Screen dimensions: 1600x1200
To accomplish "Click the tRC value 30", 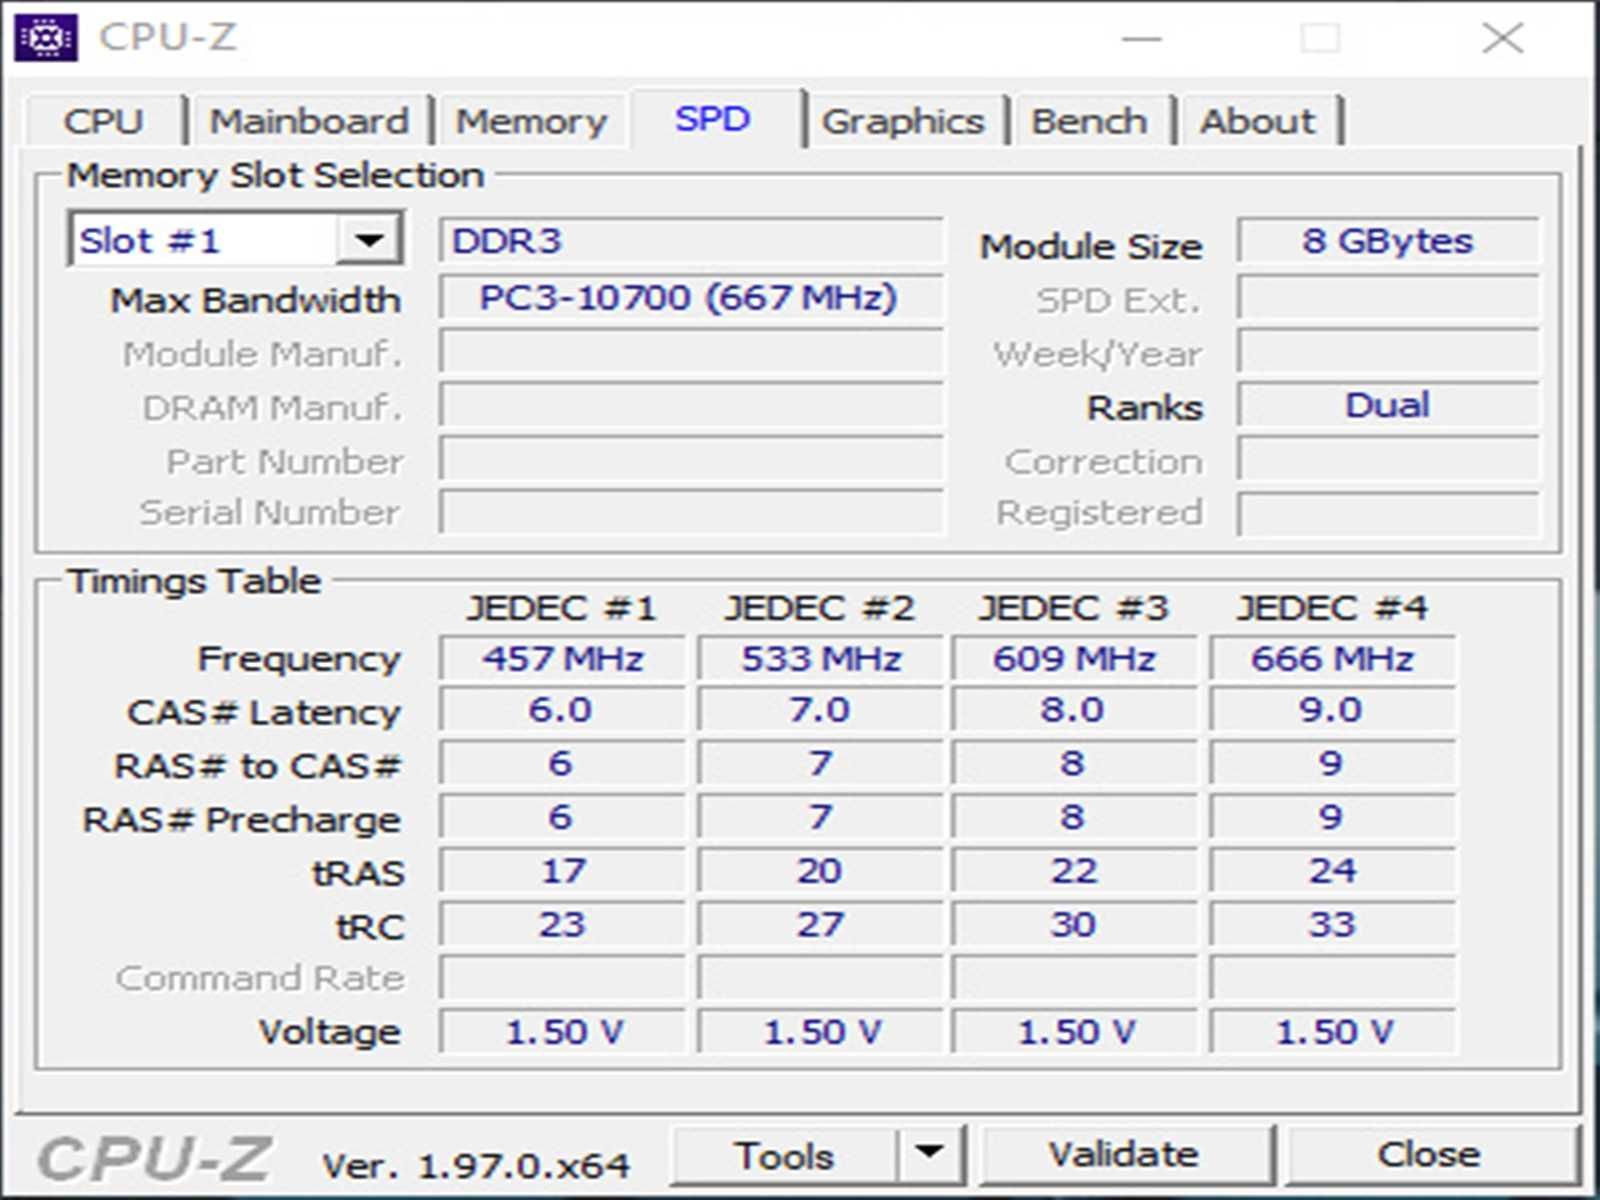I will click(x=1074, y=924).
